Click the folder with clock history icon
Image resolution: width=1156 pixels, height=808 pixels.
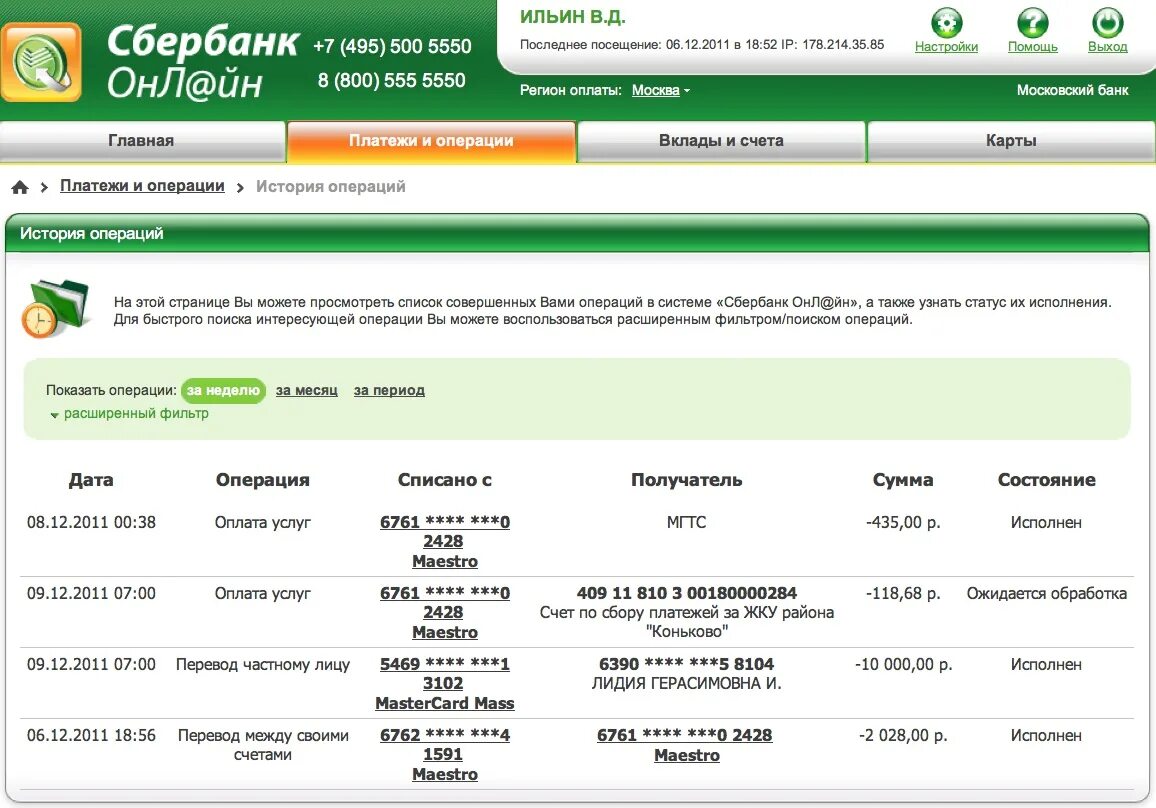pyautogui.click(x=55, y=308)
